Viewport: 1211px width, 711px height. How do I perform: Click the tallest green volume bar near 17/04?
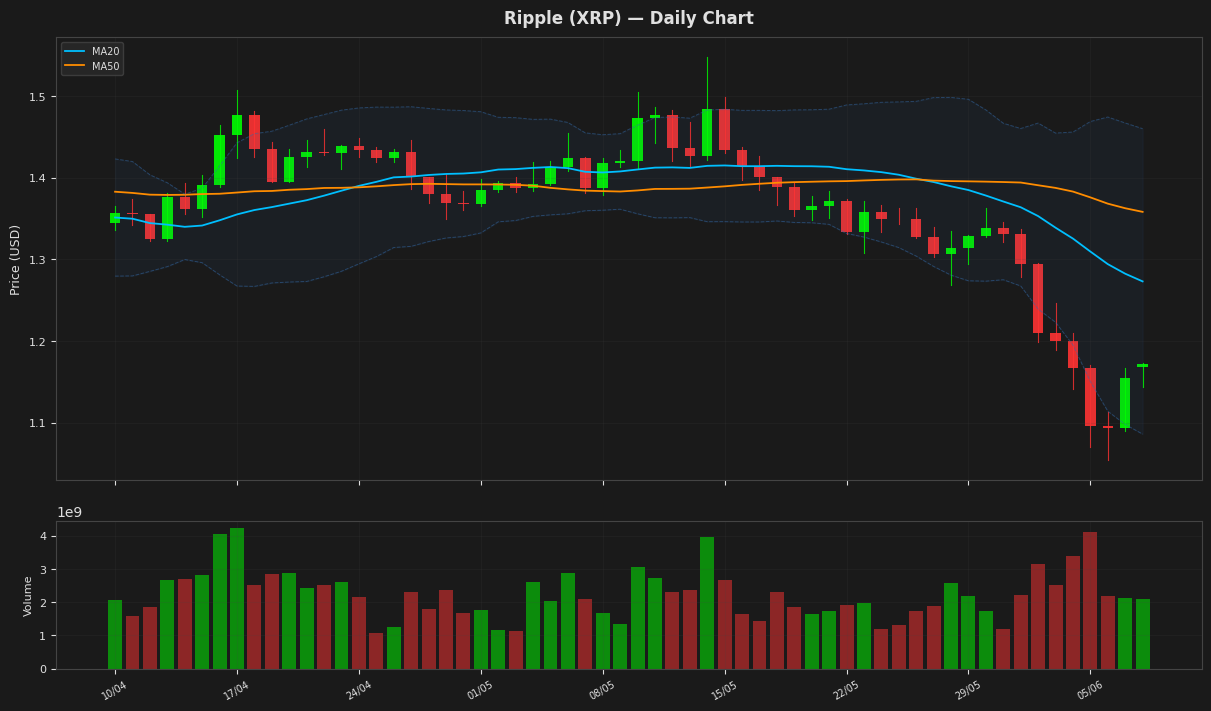[237, 598]
